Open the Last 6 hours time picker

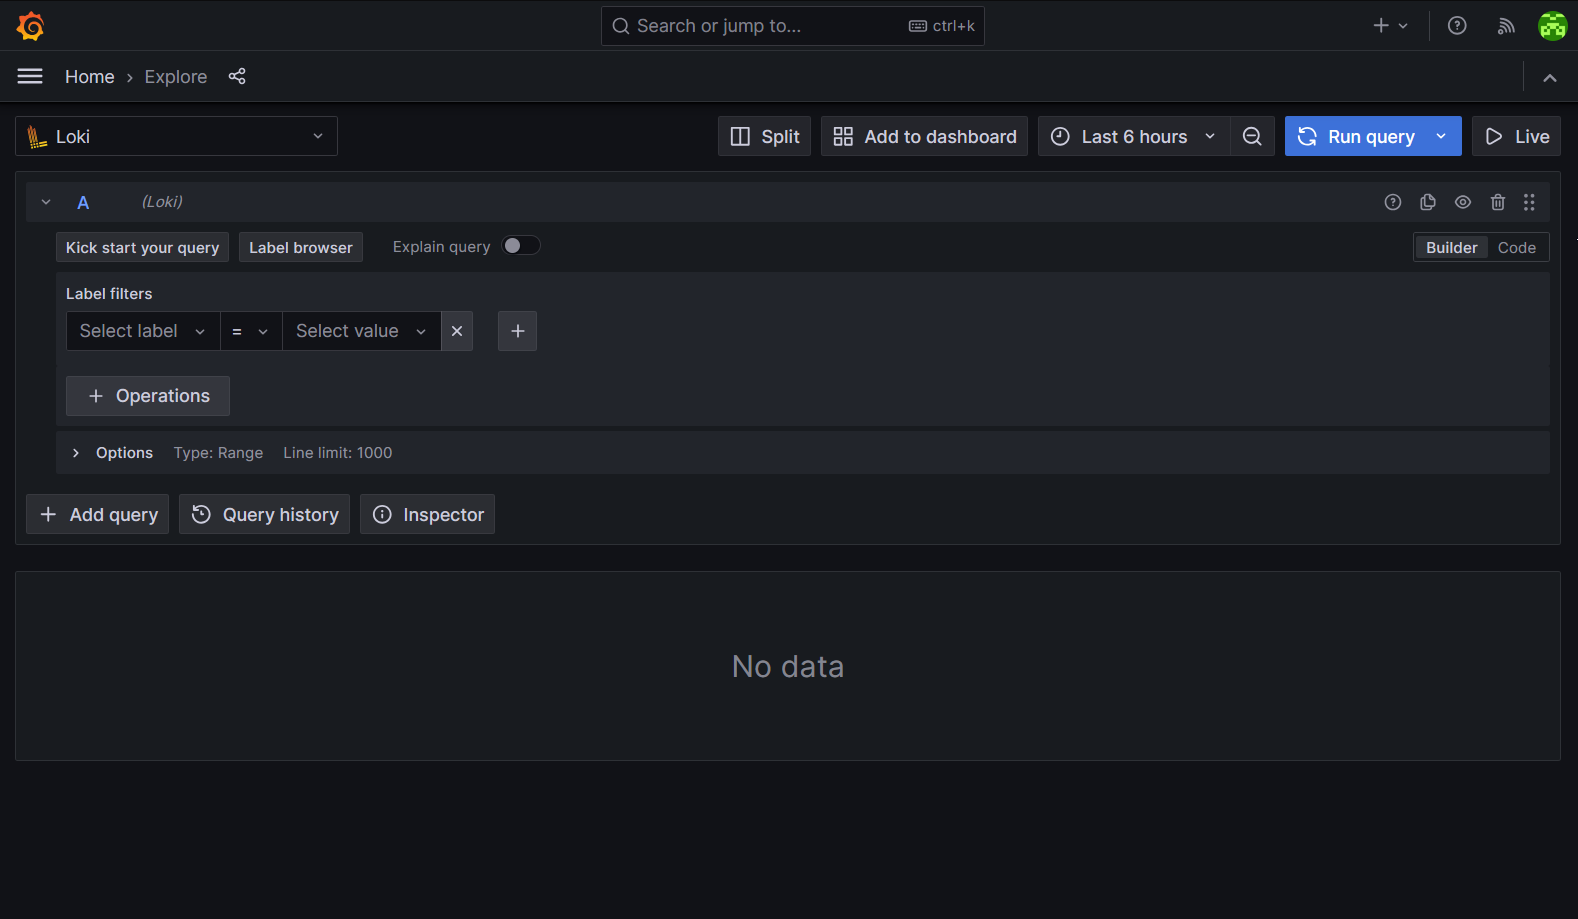(x=1134, y=136)
